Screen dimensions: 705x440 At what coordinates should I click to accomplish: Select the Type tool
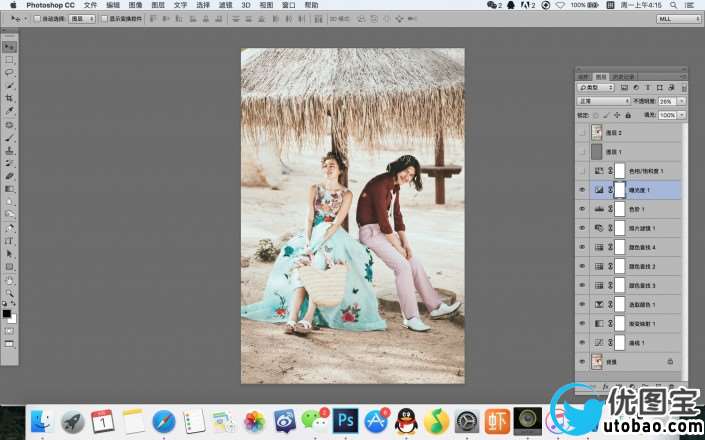click(x=9, y=241)
